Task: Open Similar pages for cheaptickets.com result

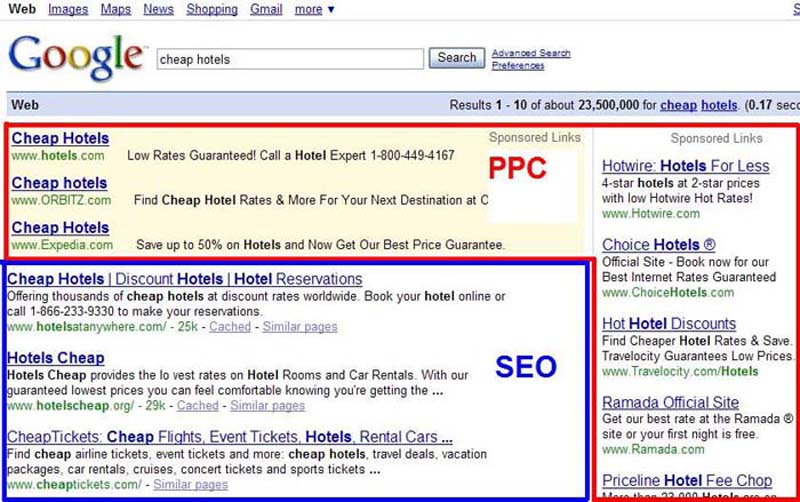Action: 190,485
